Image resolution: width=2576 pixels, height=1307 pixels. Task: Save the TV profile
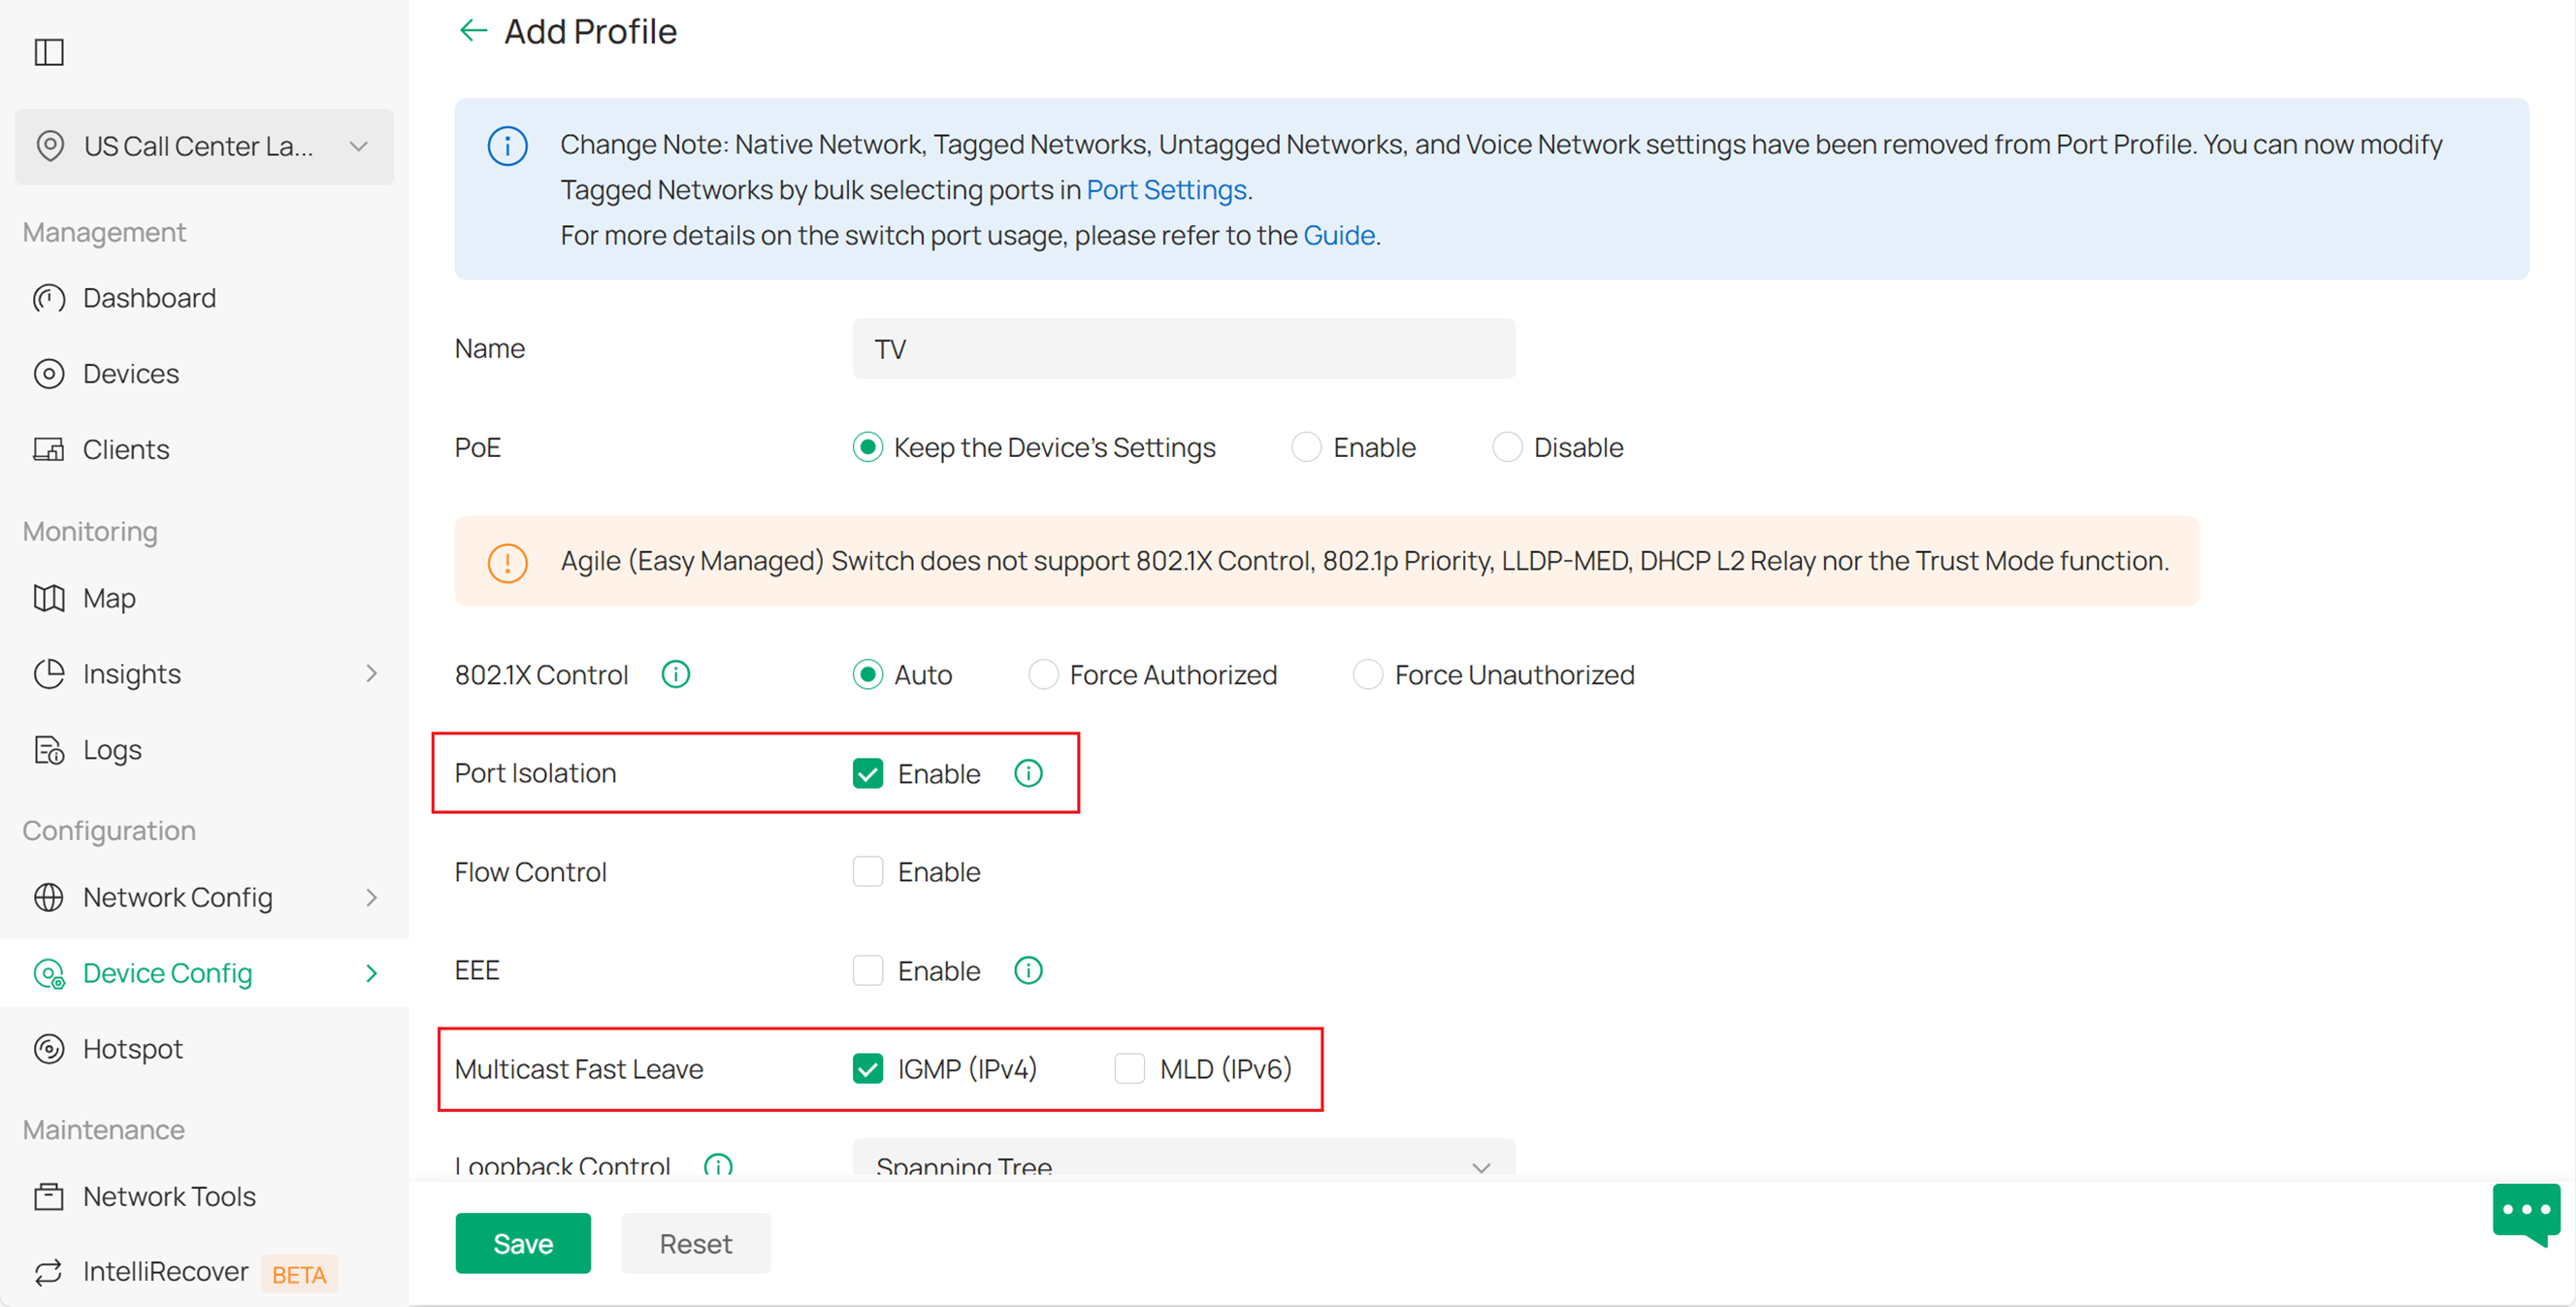[x=522, y=1243]
